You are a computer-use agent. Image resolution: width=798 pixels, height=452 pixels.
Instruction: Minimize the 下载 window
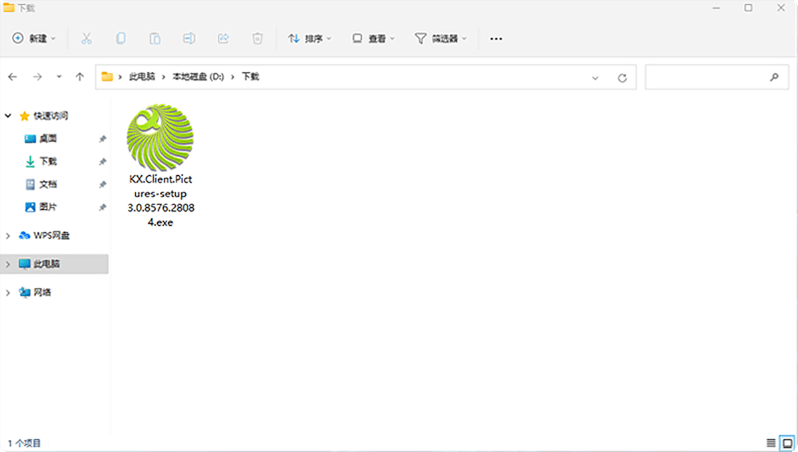coord(716,8)
